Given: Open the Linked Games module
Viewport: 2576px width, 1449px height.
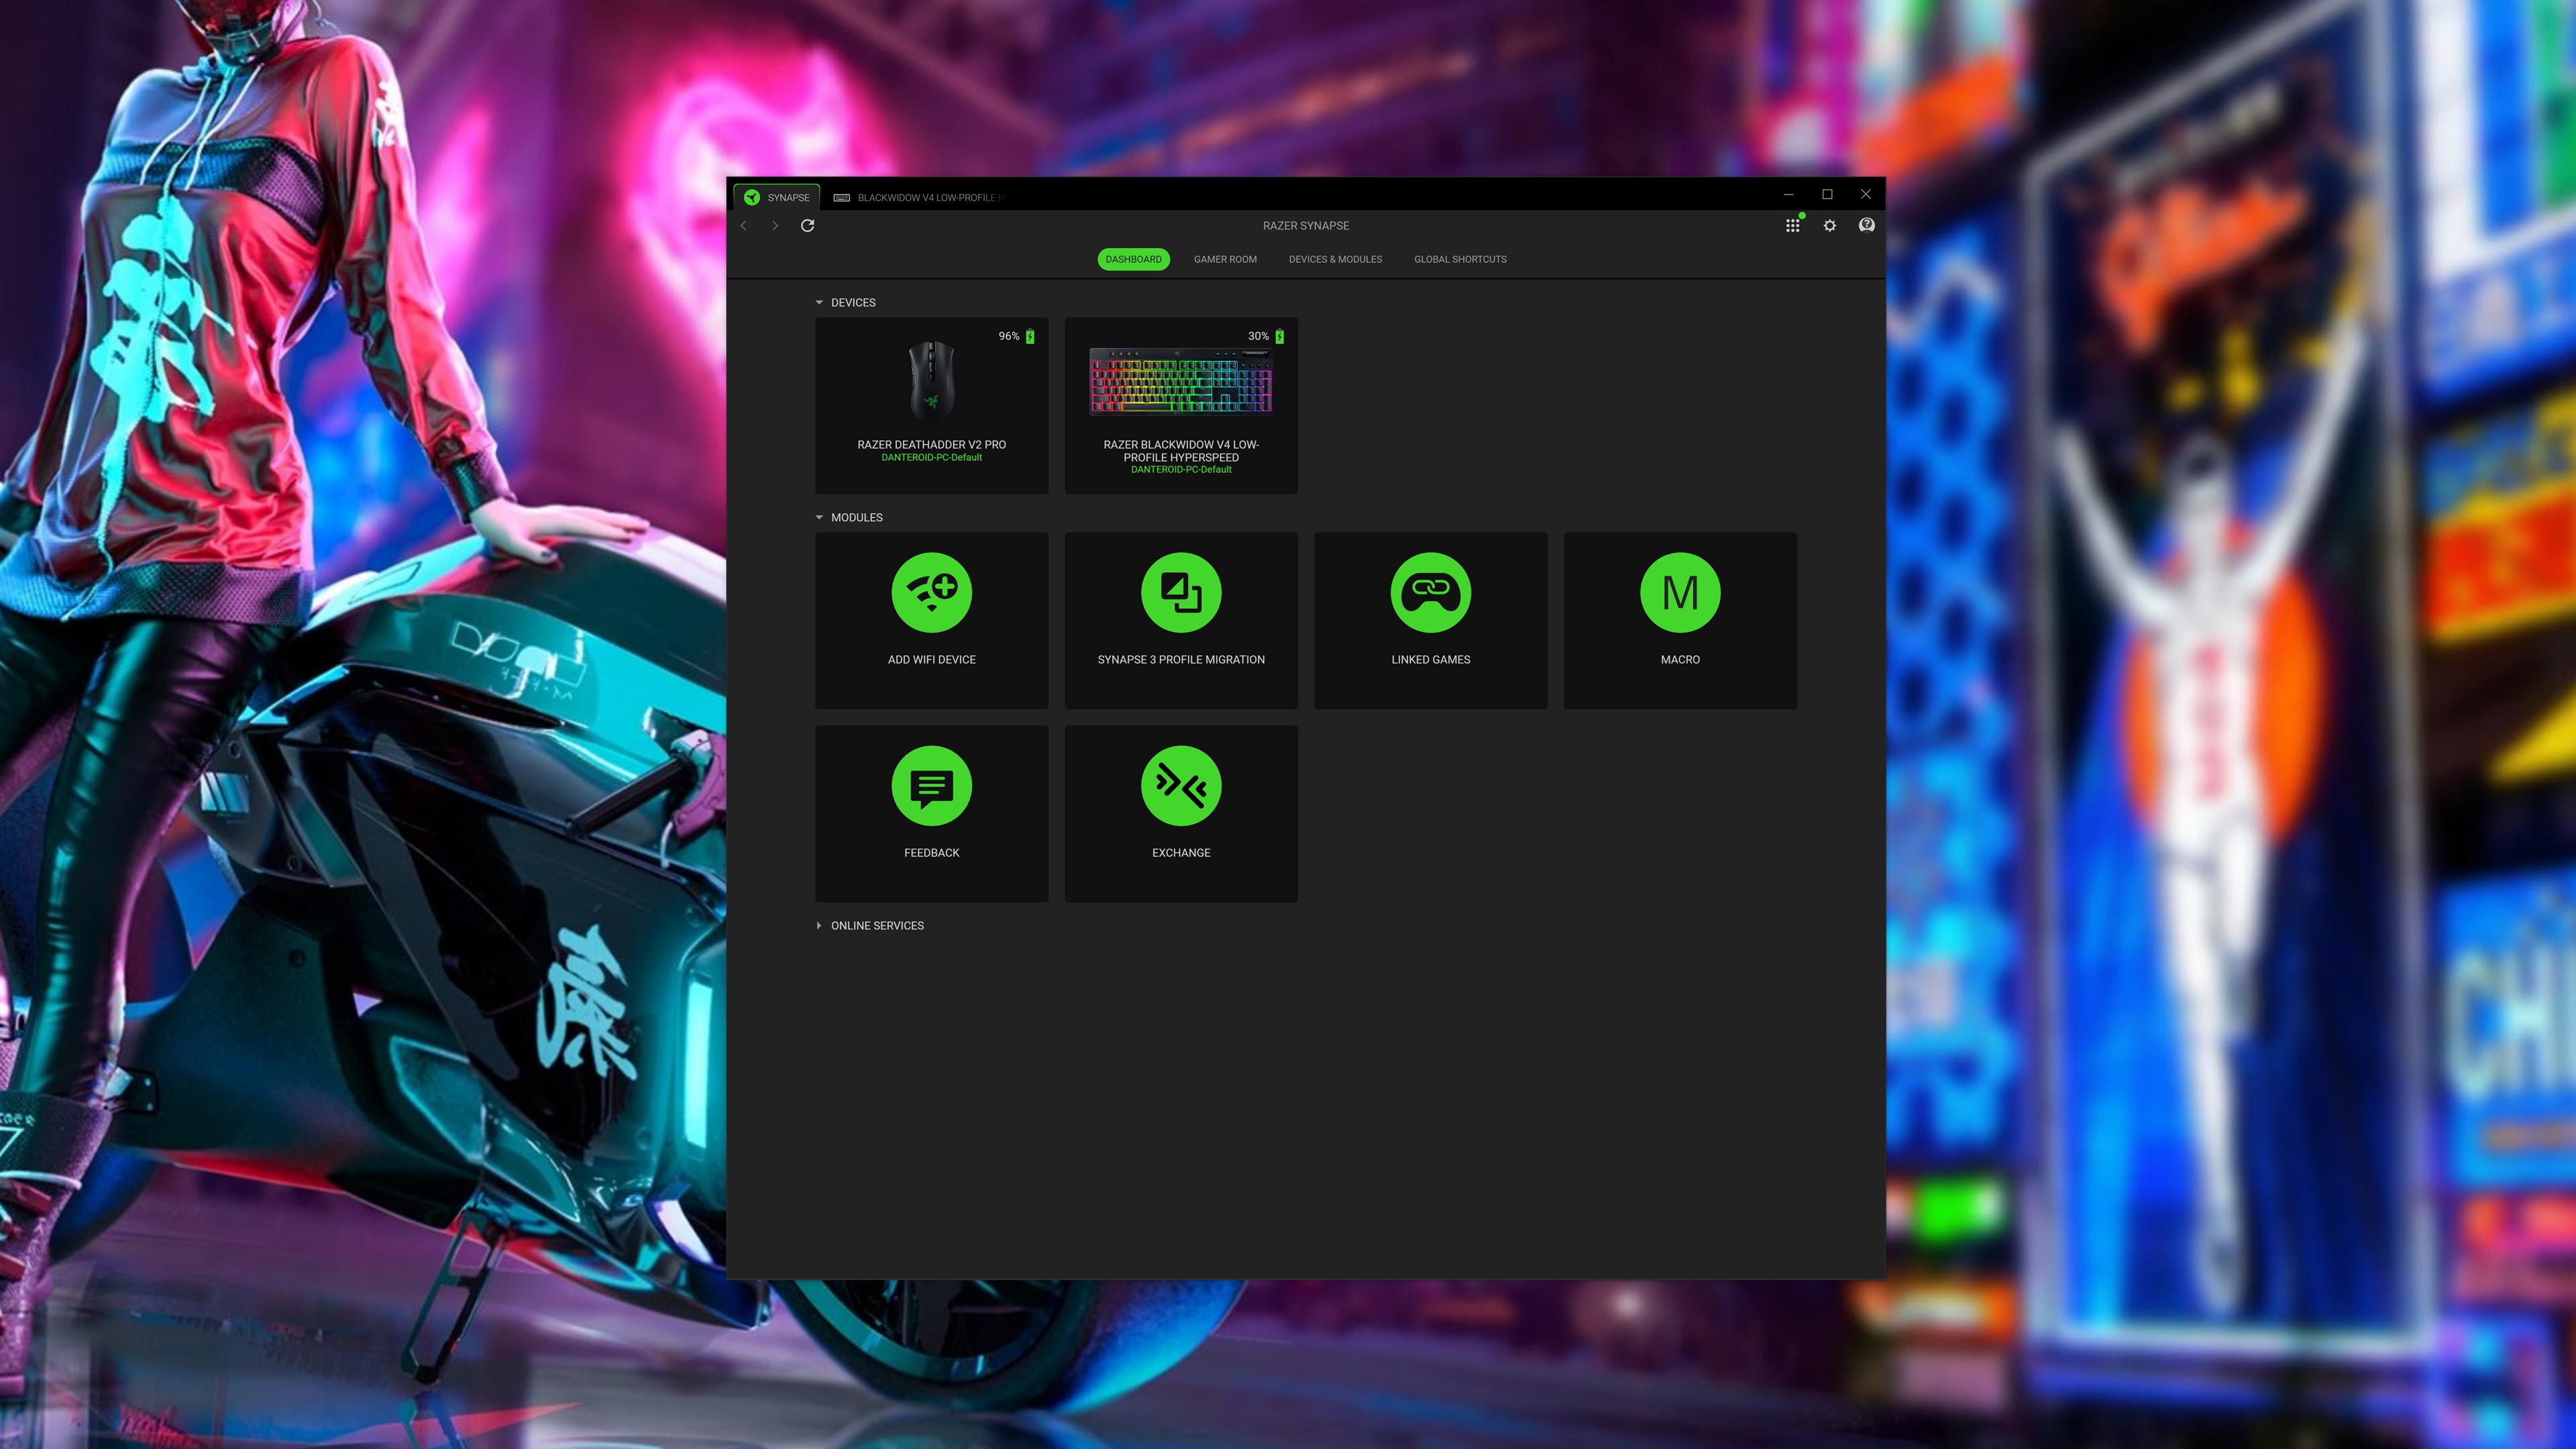Looking at the screenshot, I should click(x=1430, y=620).
